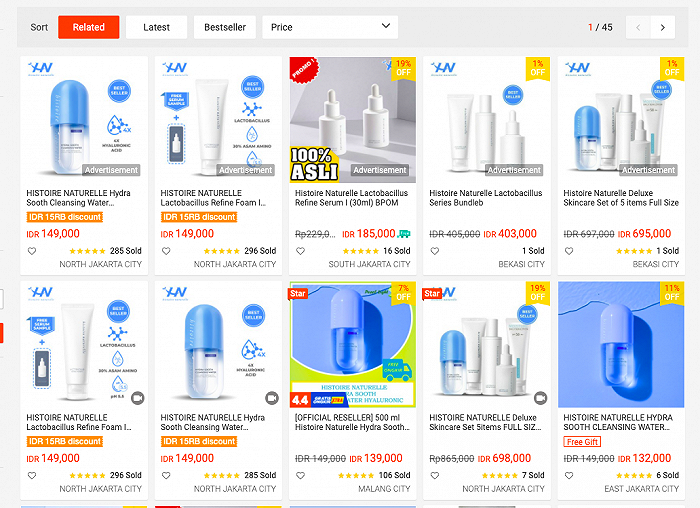Click previous page arrow in pagination
Screen dimensions: 700x508
638,28
